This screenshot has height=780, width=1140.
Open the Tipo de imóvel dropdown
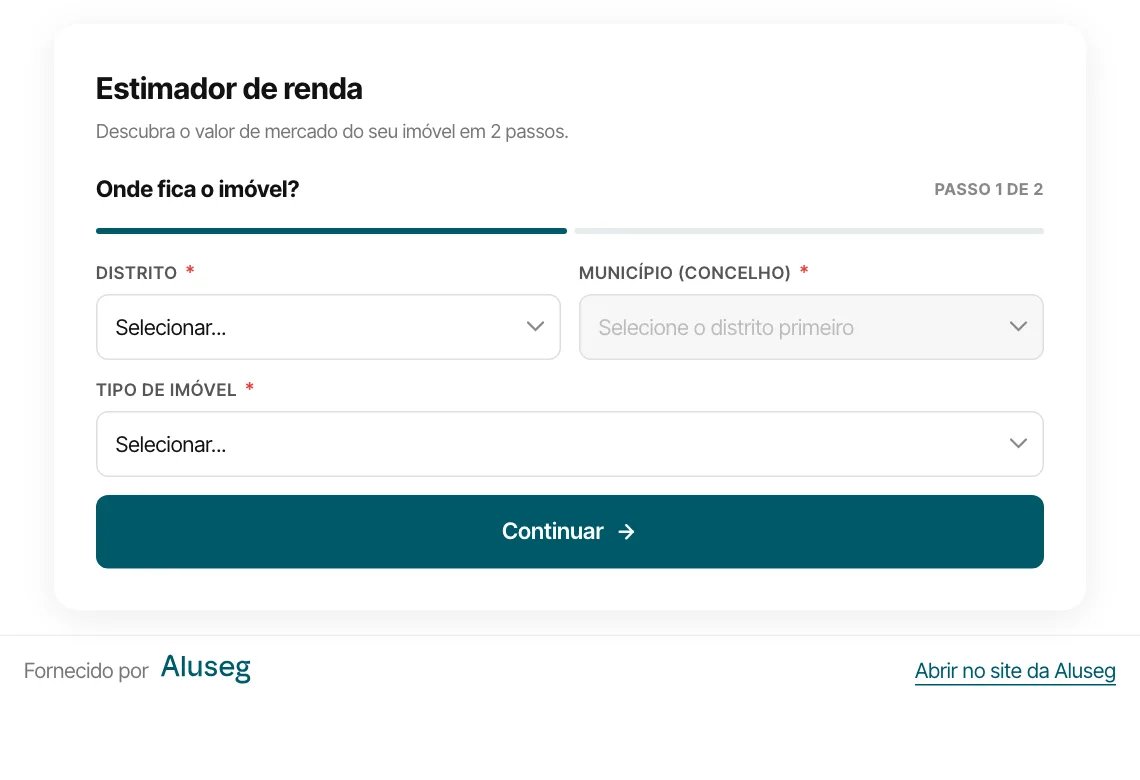coord(570,444)
